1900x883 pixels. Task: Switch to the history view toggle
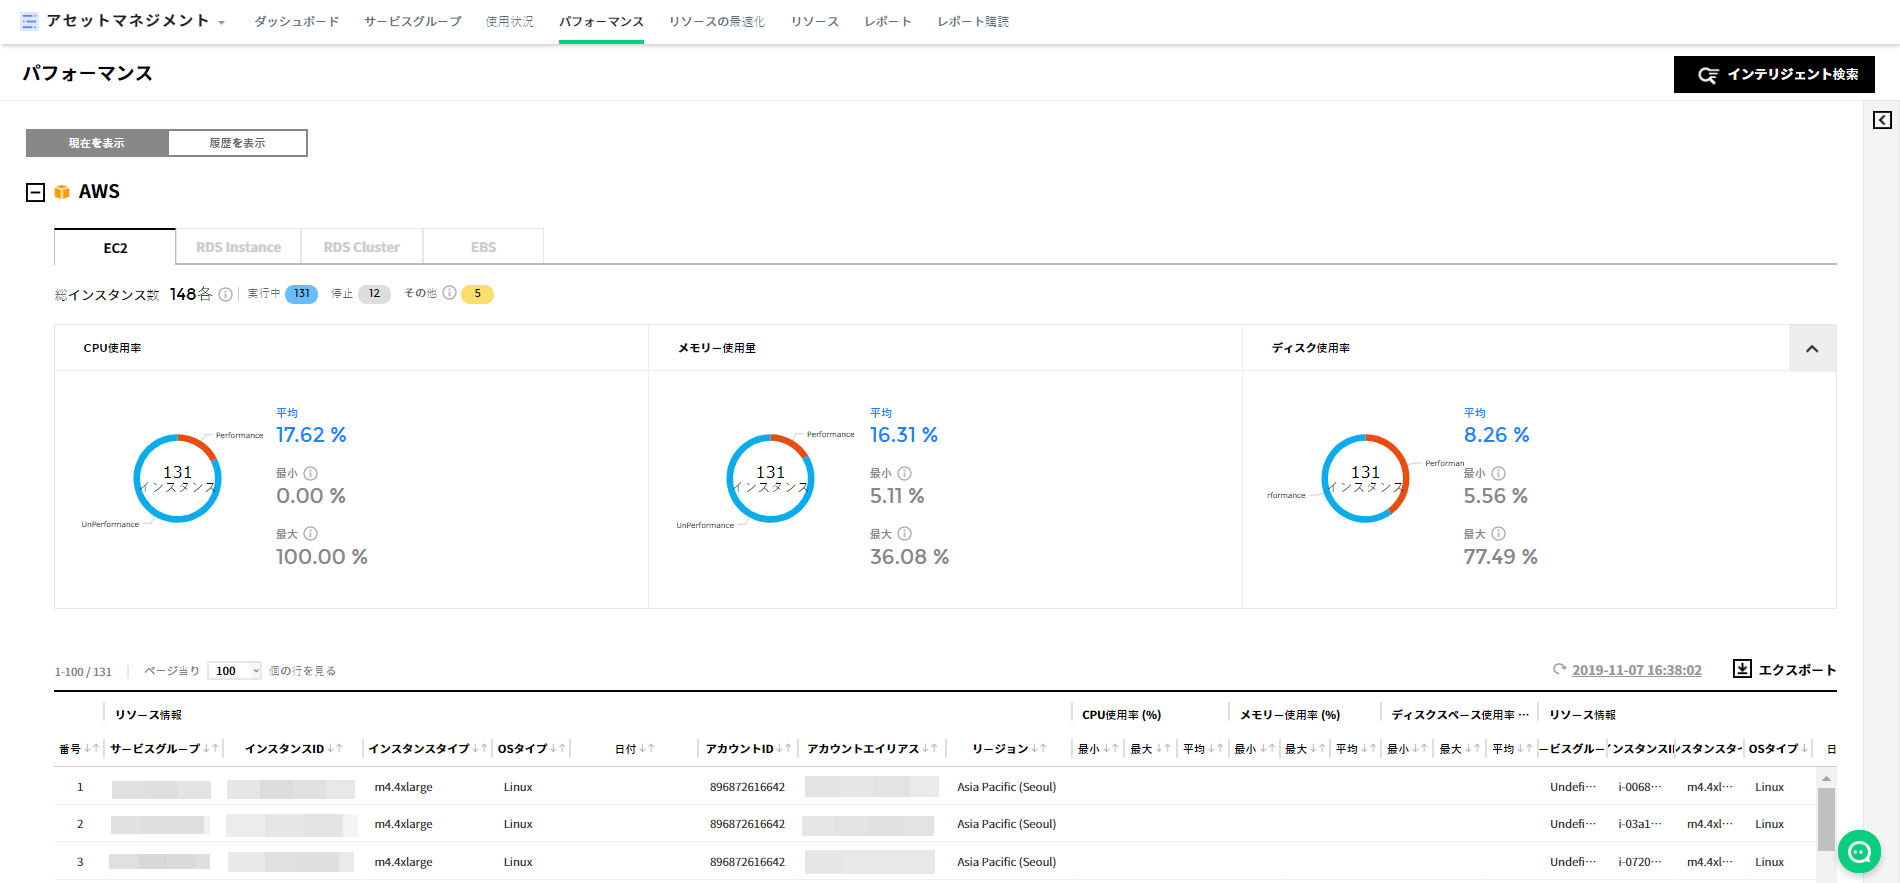pyautogui.click(x=237, y=143)
